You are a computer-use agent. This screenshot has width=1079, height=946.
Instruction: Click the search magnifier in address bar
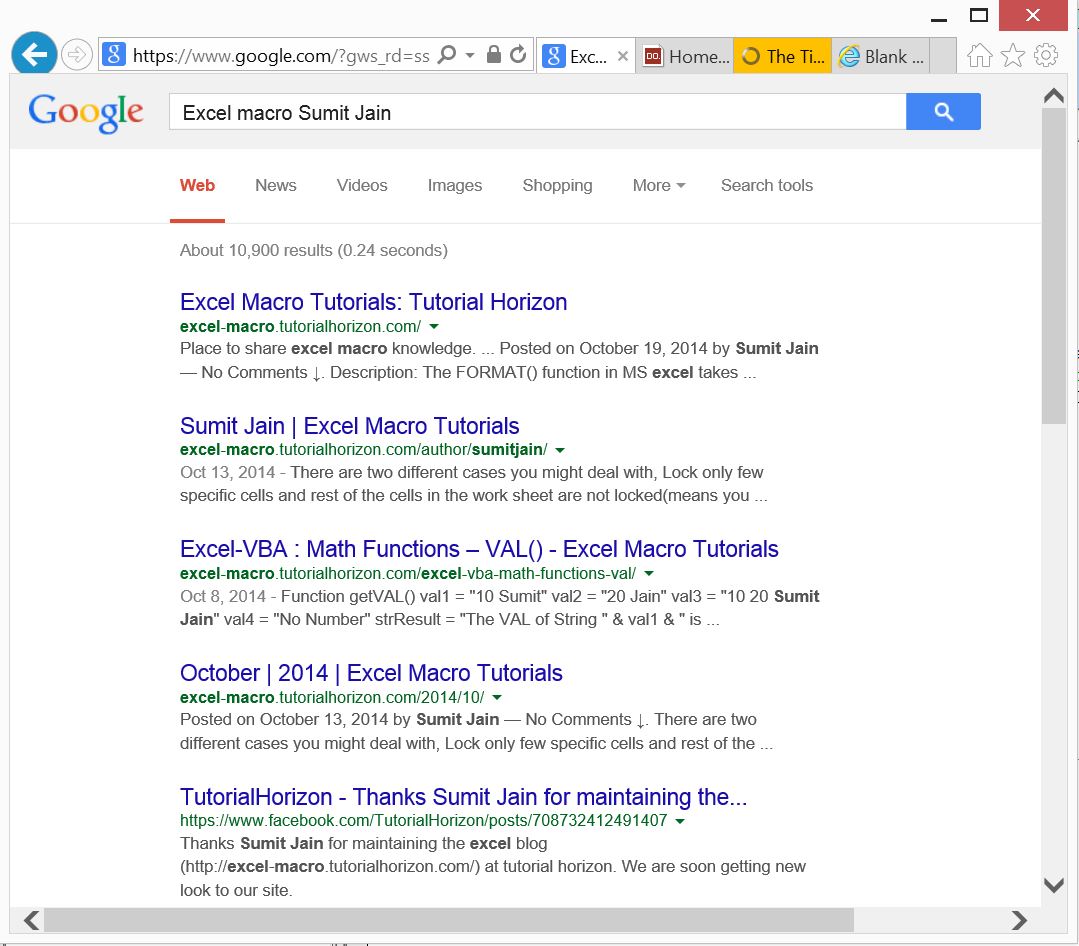tap(447, 54)
